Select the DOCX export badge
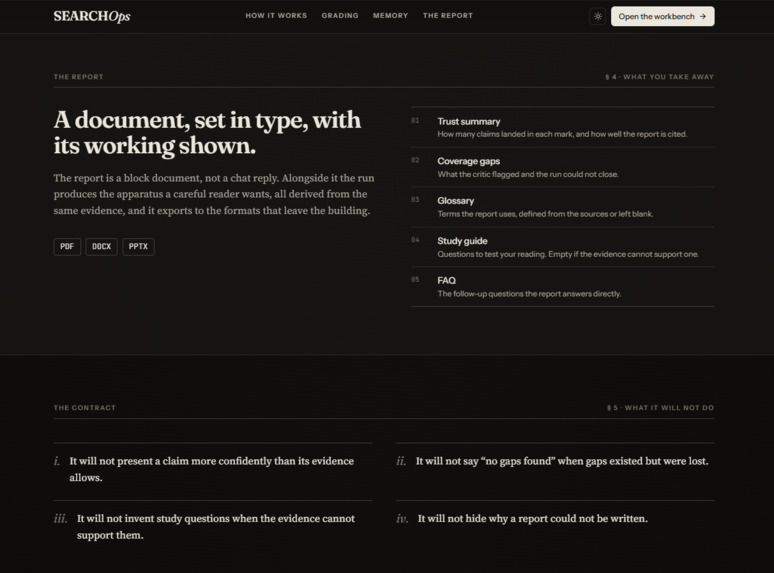This screenshot has width=774, height=573. [101, 246]
